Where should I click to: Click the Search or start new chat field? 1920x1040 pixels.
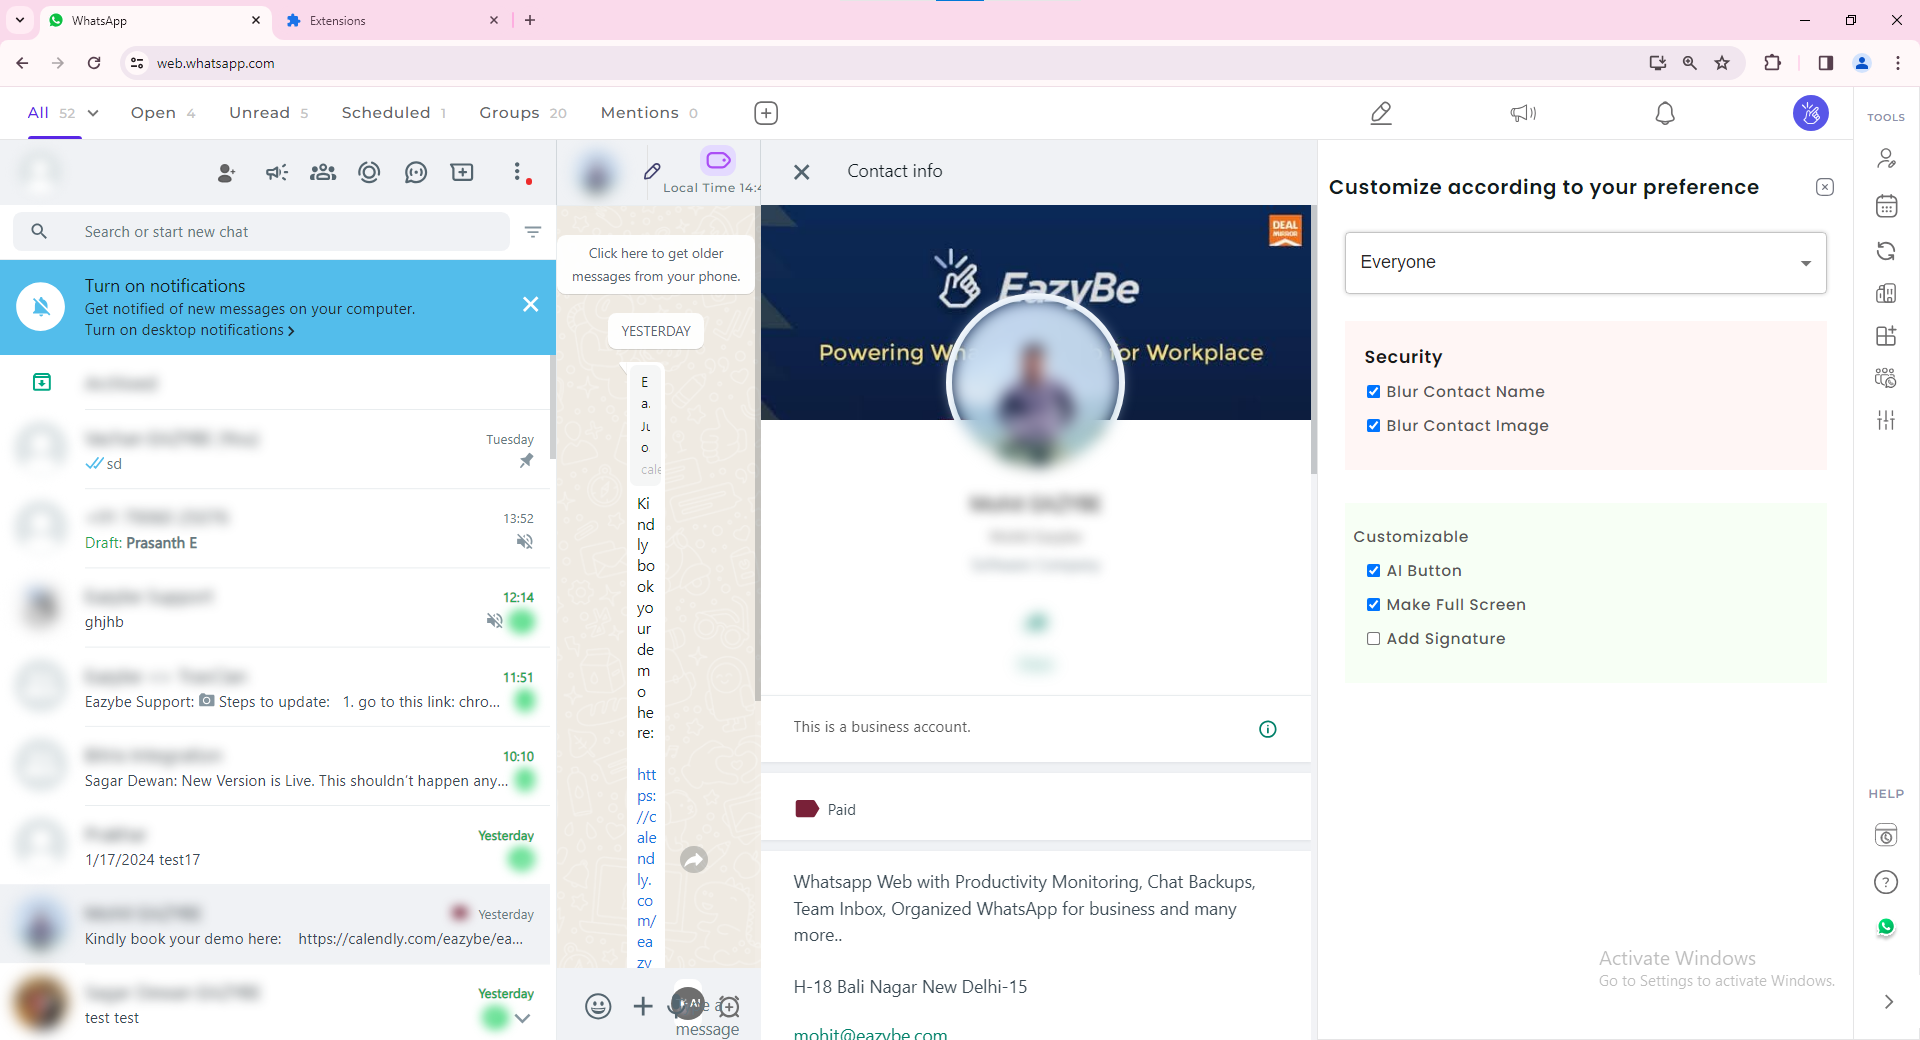tap(262, 232)
